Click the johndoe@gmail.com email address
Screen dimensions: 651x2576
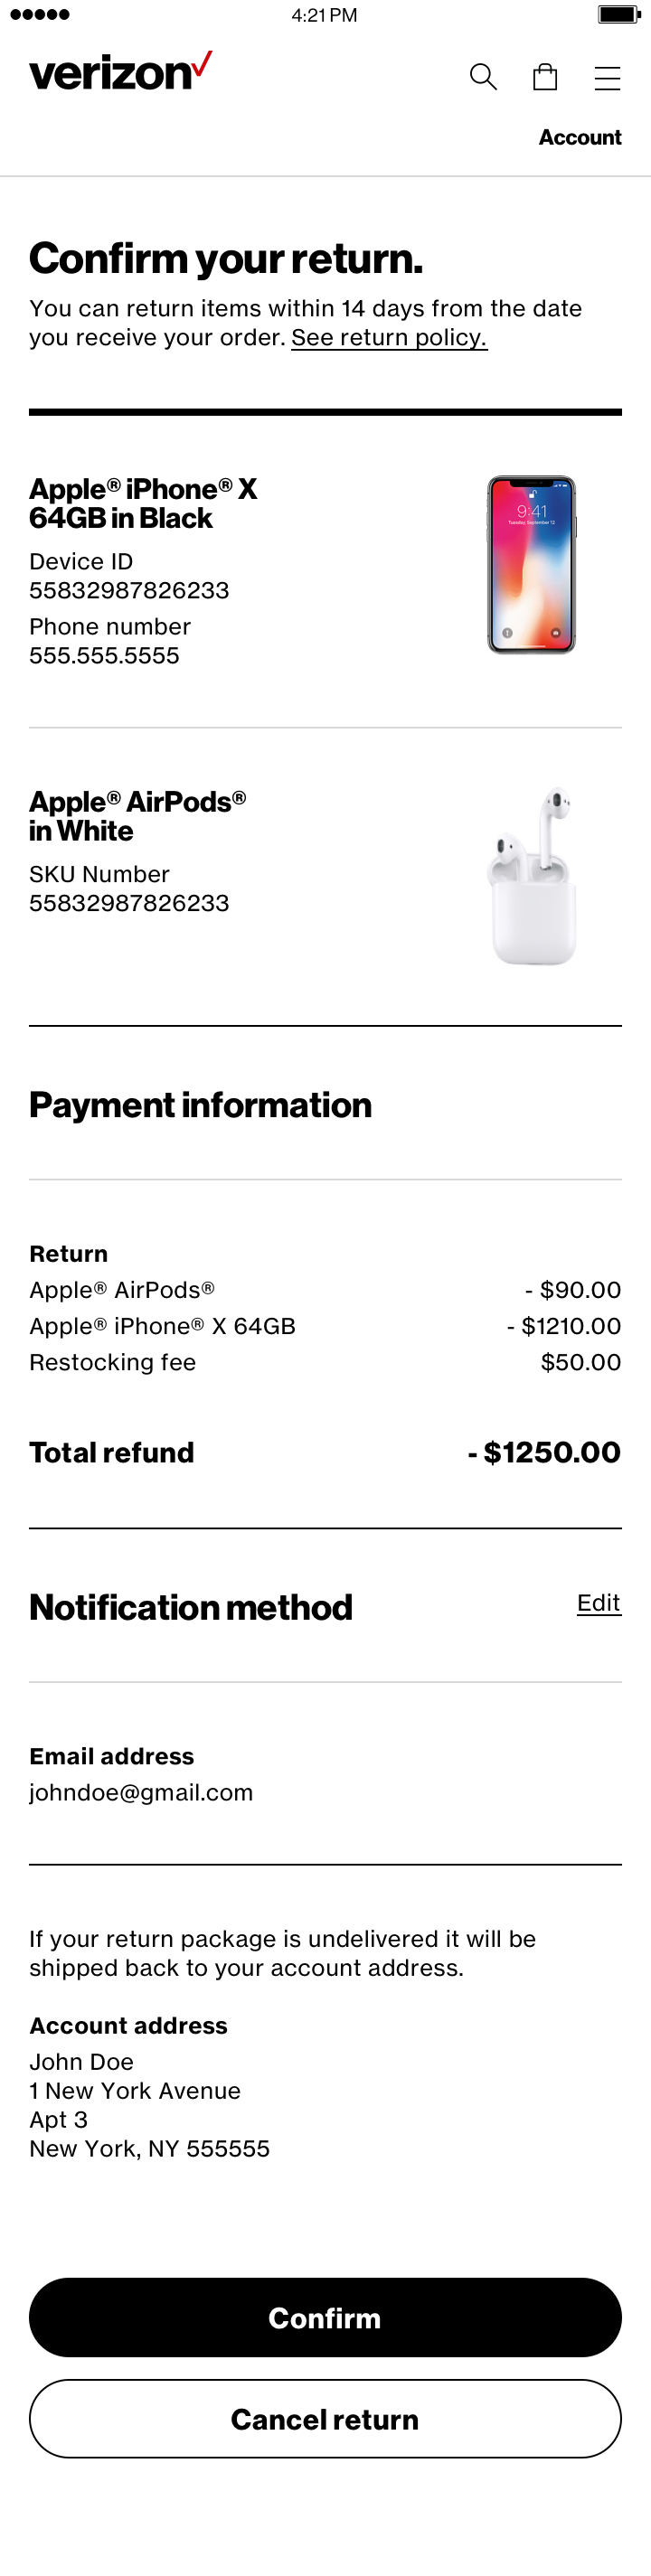[141, 1792]
